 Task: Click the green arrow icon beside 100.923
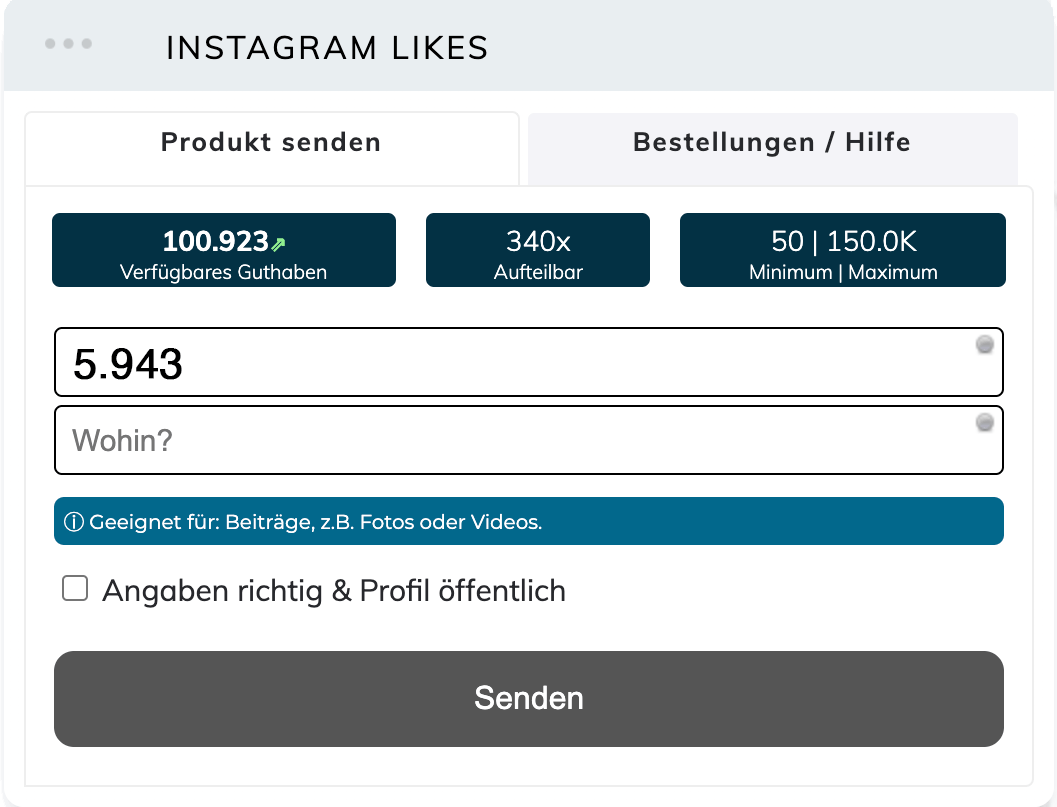pyautogui.click(x=278, y=243)
